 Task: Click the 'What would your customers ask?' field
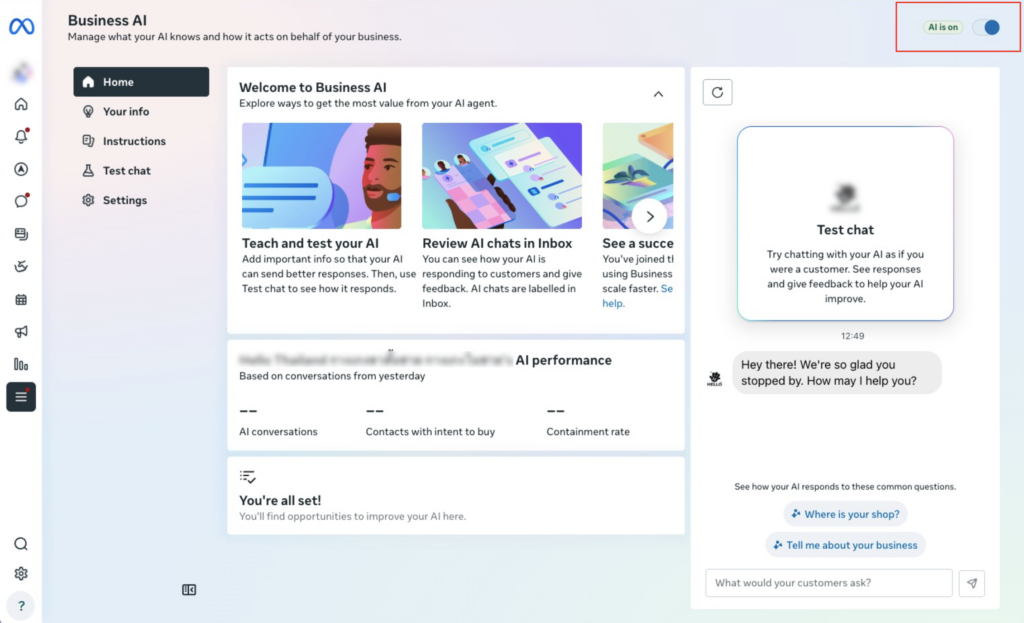coord(828,583)
